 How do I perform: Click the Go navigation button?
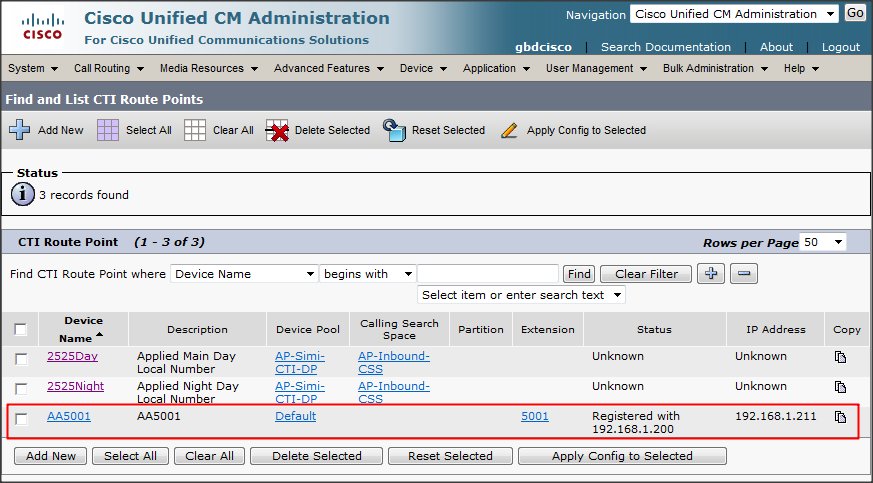[855, 13]
